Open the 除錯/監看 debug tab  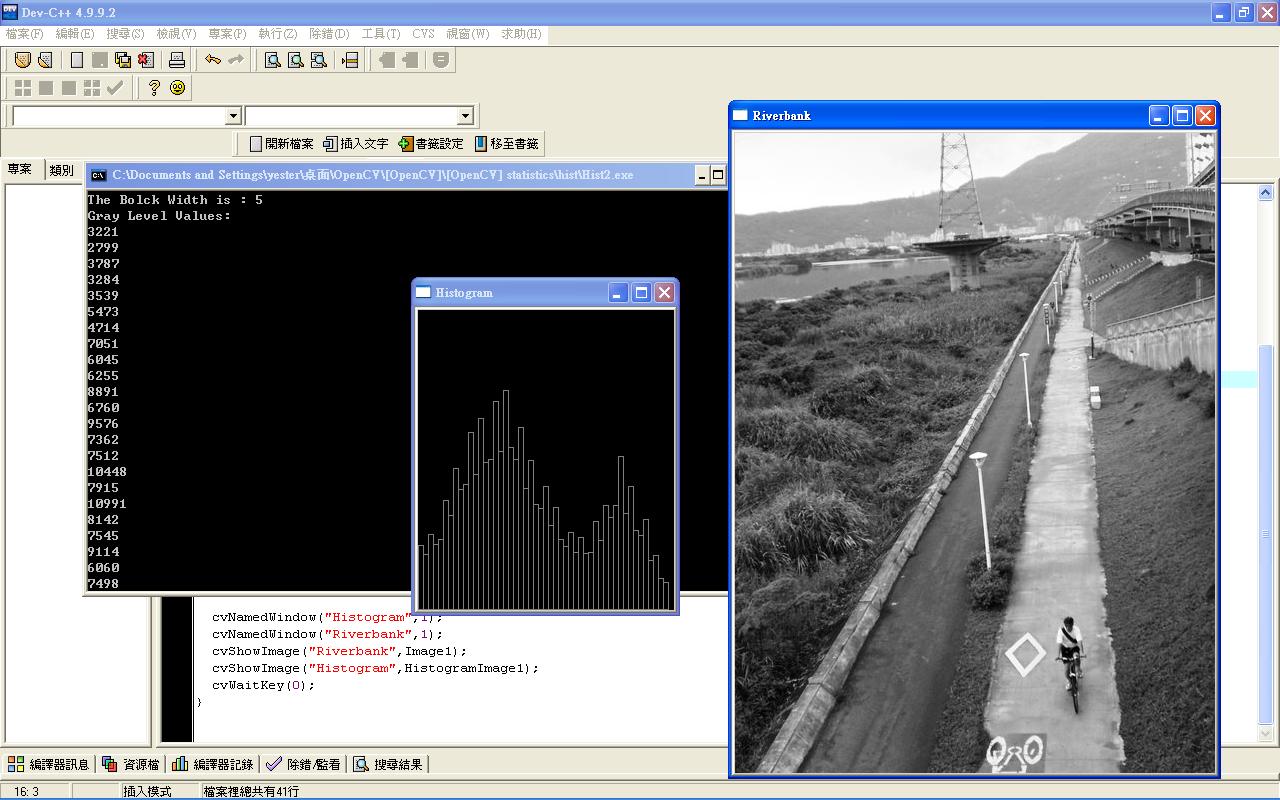coord(303,764)
